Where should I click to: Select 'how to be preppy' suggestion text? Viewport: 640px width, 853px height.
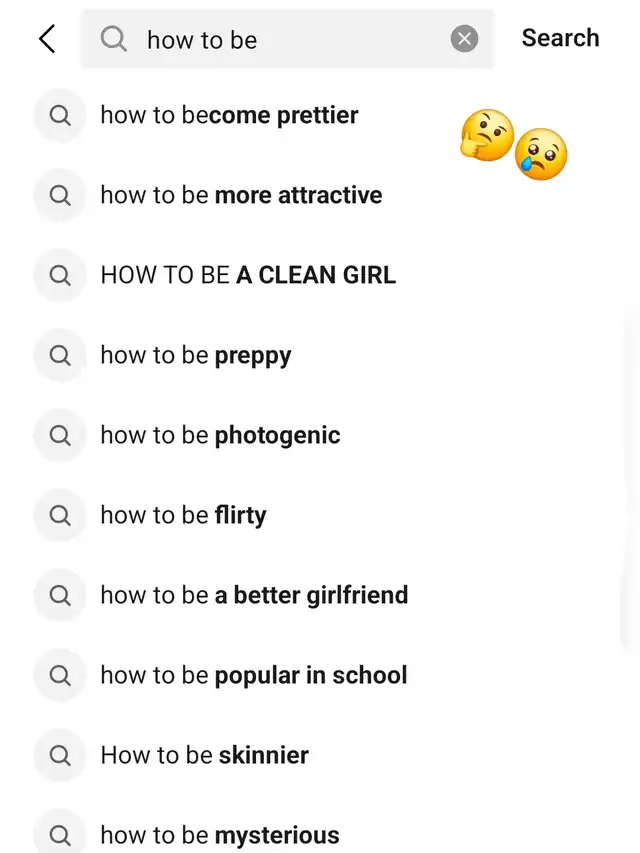[x=196, y=355]
